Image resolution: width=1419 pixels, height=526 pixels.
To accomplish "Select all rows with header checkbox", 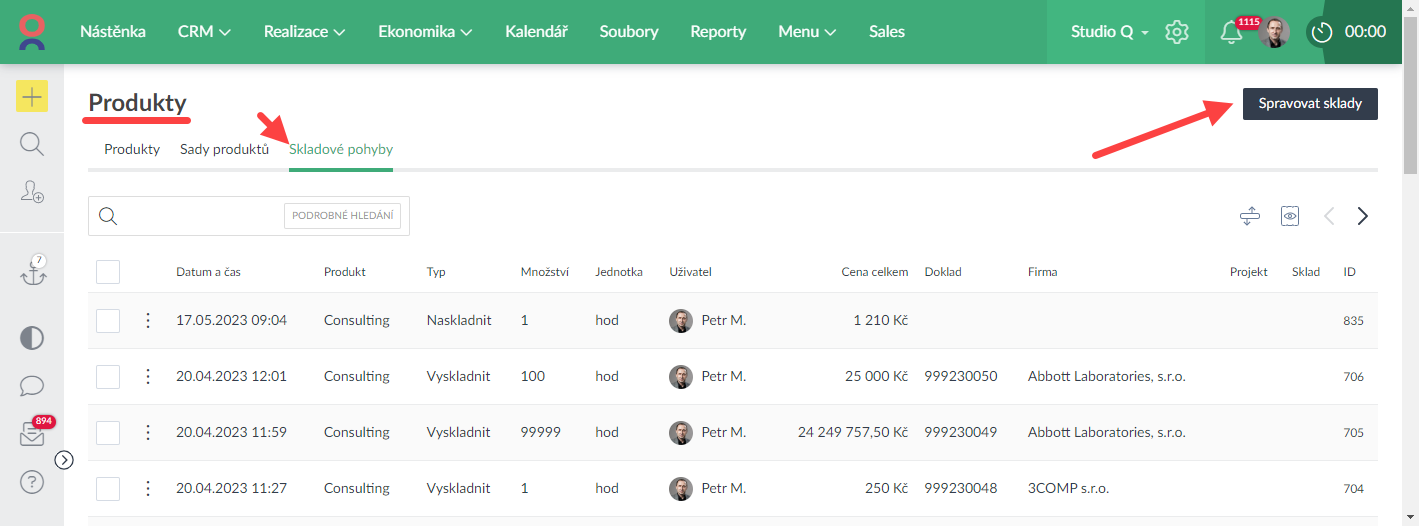I will point(108,272).
